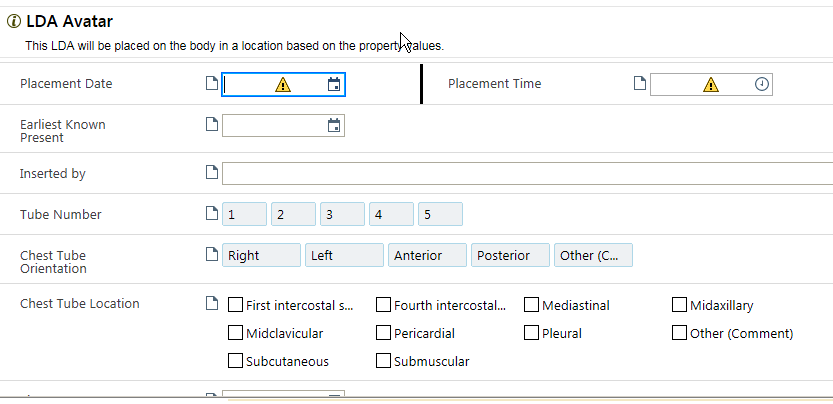
Task: Check Other (Comment) location checkbox
Action: click(679, 333)
